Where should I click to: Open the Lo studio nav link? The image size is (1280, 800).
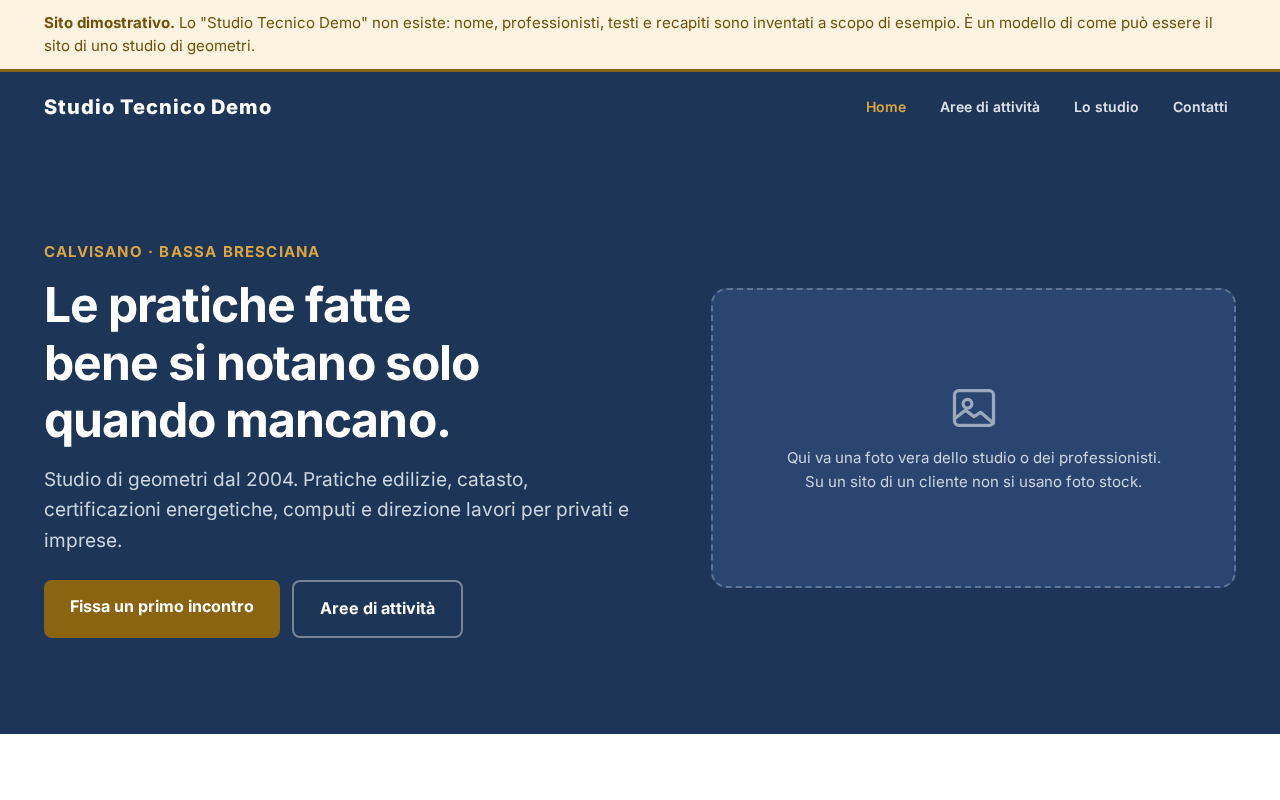pos(1106,107)
